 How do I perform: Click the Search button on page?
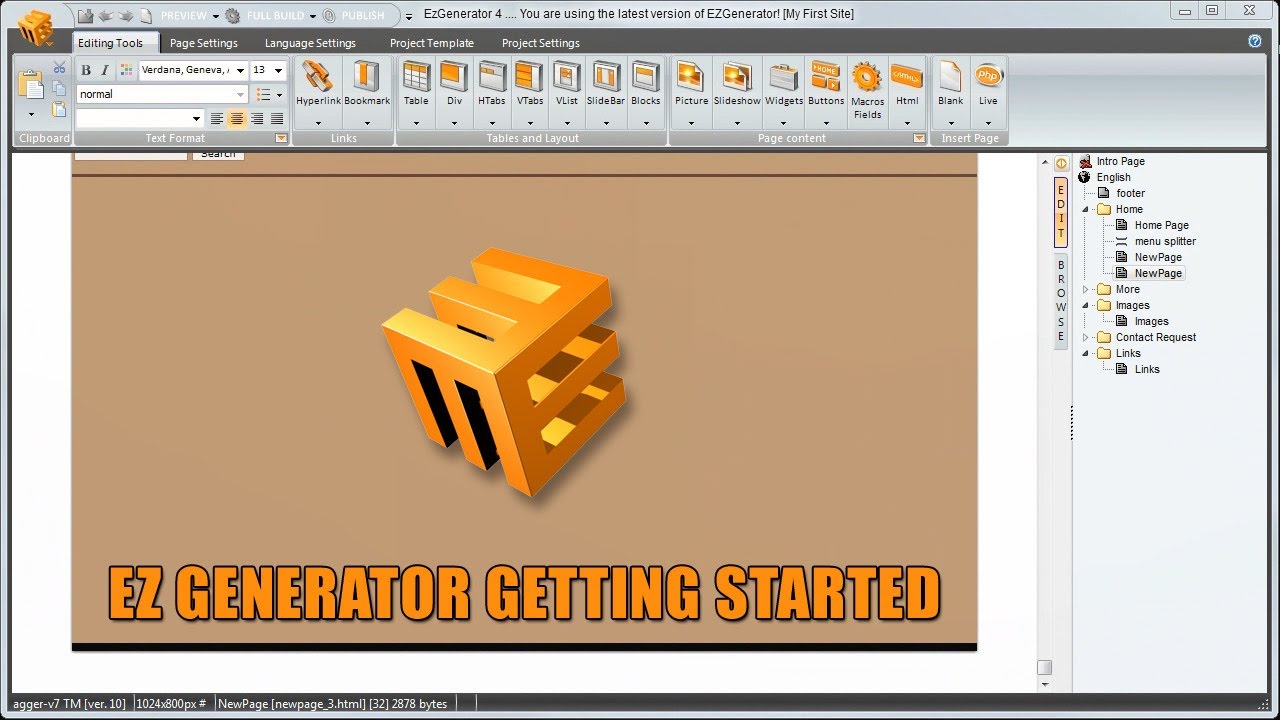coord(218,154)
